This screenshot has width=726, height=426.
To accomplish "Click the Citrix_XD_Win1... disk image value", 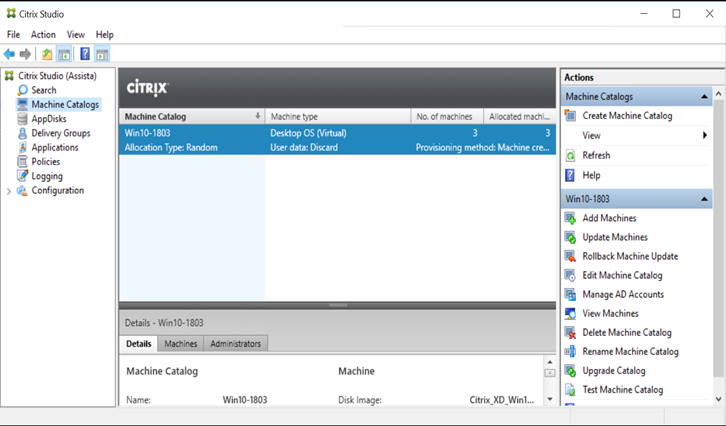I will click(501, 400).
